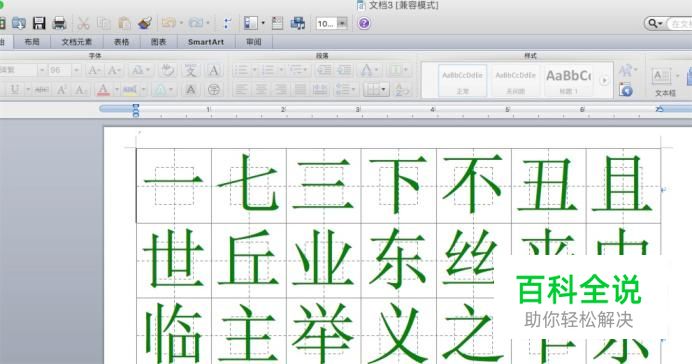Open Help with the purple question mark
The image size is (692, 364).
point(364,23)
